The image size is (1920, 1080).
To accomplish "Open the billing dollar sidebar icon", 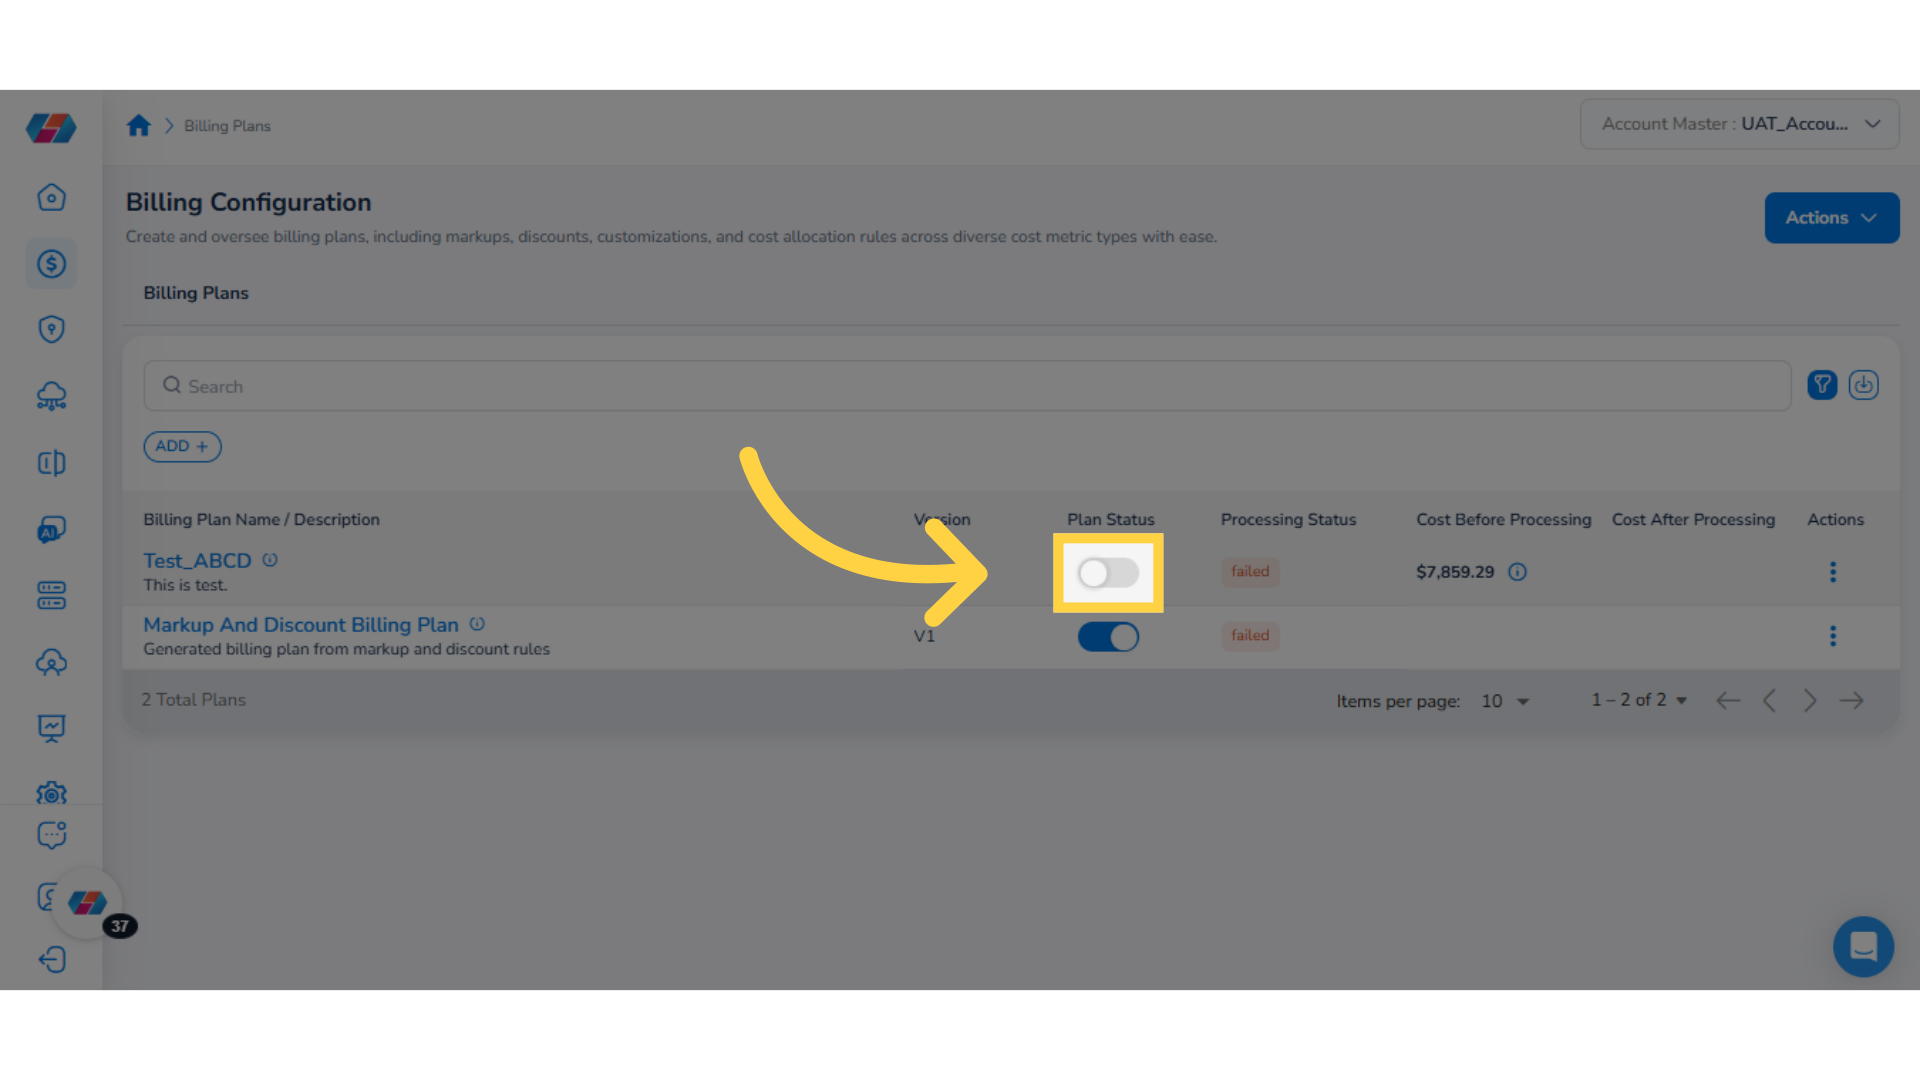I will click(51, 264).
